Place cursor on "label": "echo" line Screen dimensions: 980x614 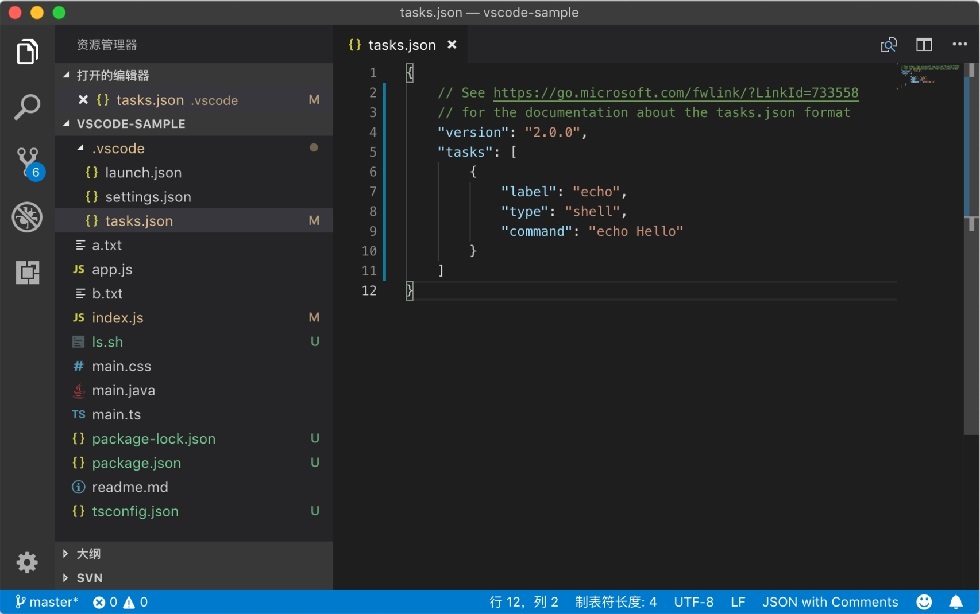coord(564,191)
